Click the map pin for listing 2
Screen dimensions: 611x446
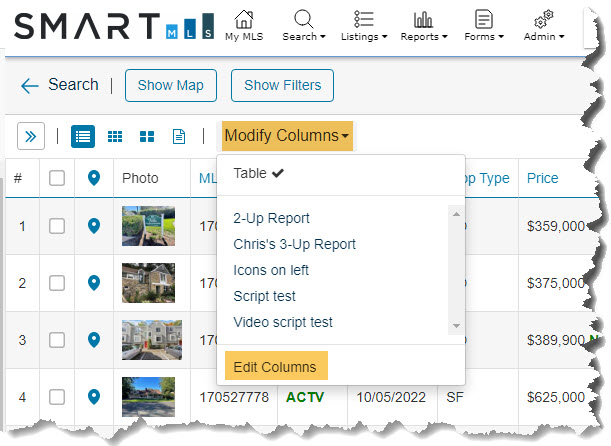point(94,283)
